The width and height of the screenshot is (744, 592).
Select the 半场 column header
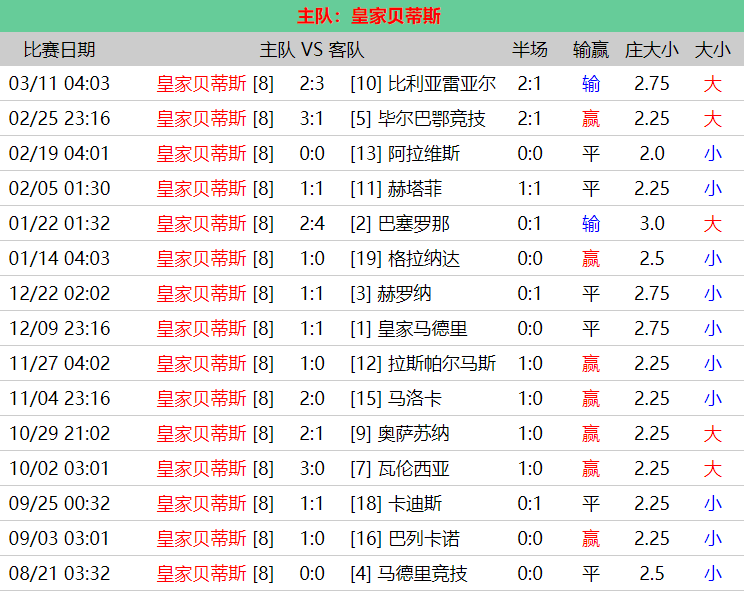(x=530, y=50)
